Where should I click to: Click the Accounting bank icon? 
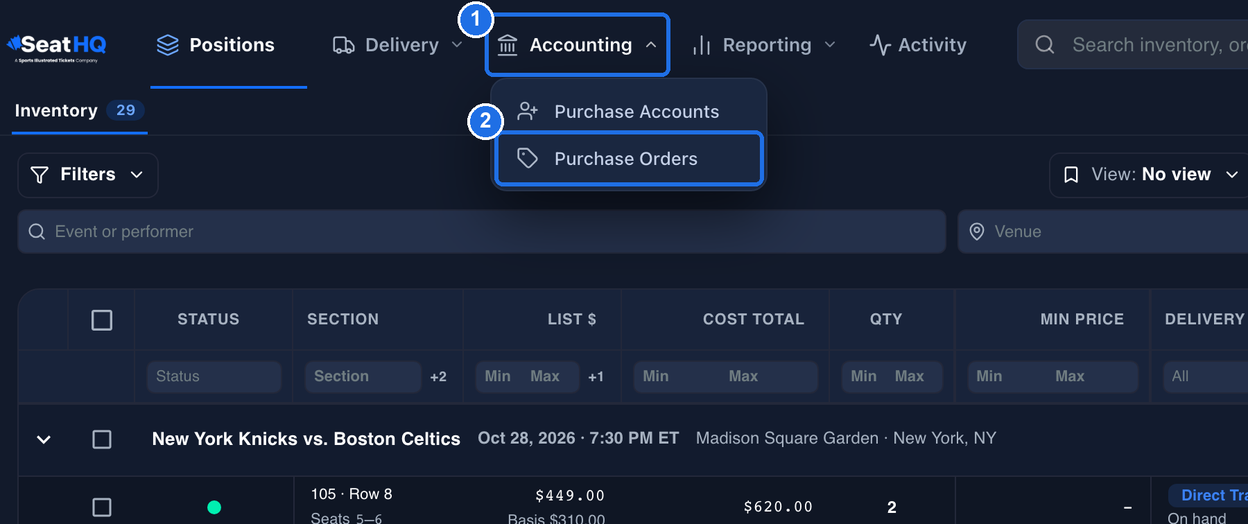(507, 45)
